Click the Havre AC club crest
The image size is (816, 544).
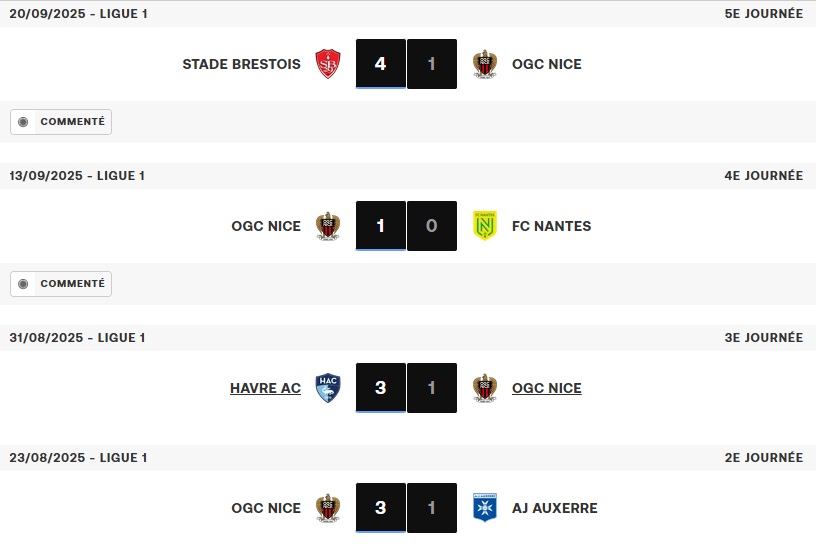point(327,388)
